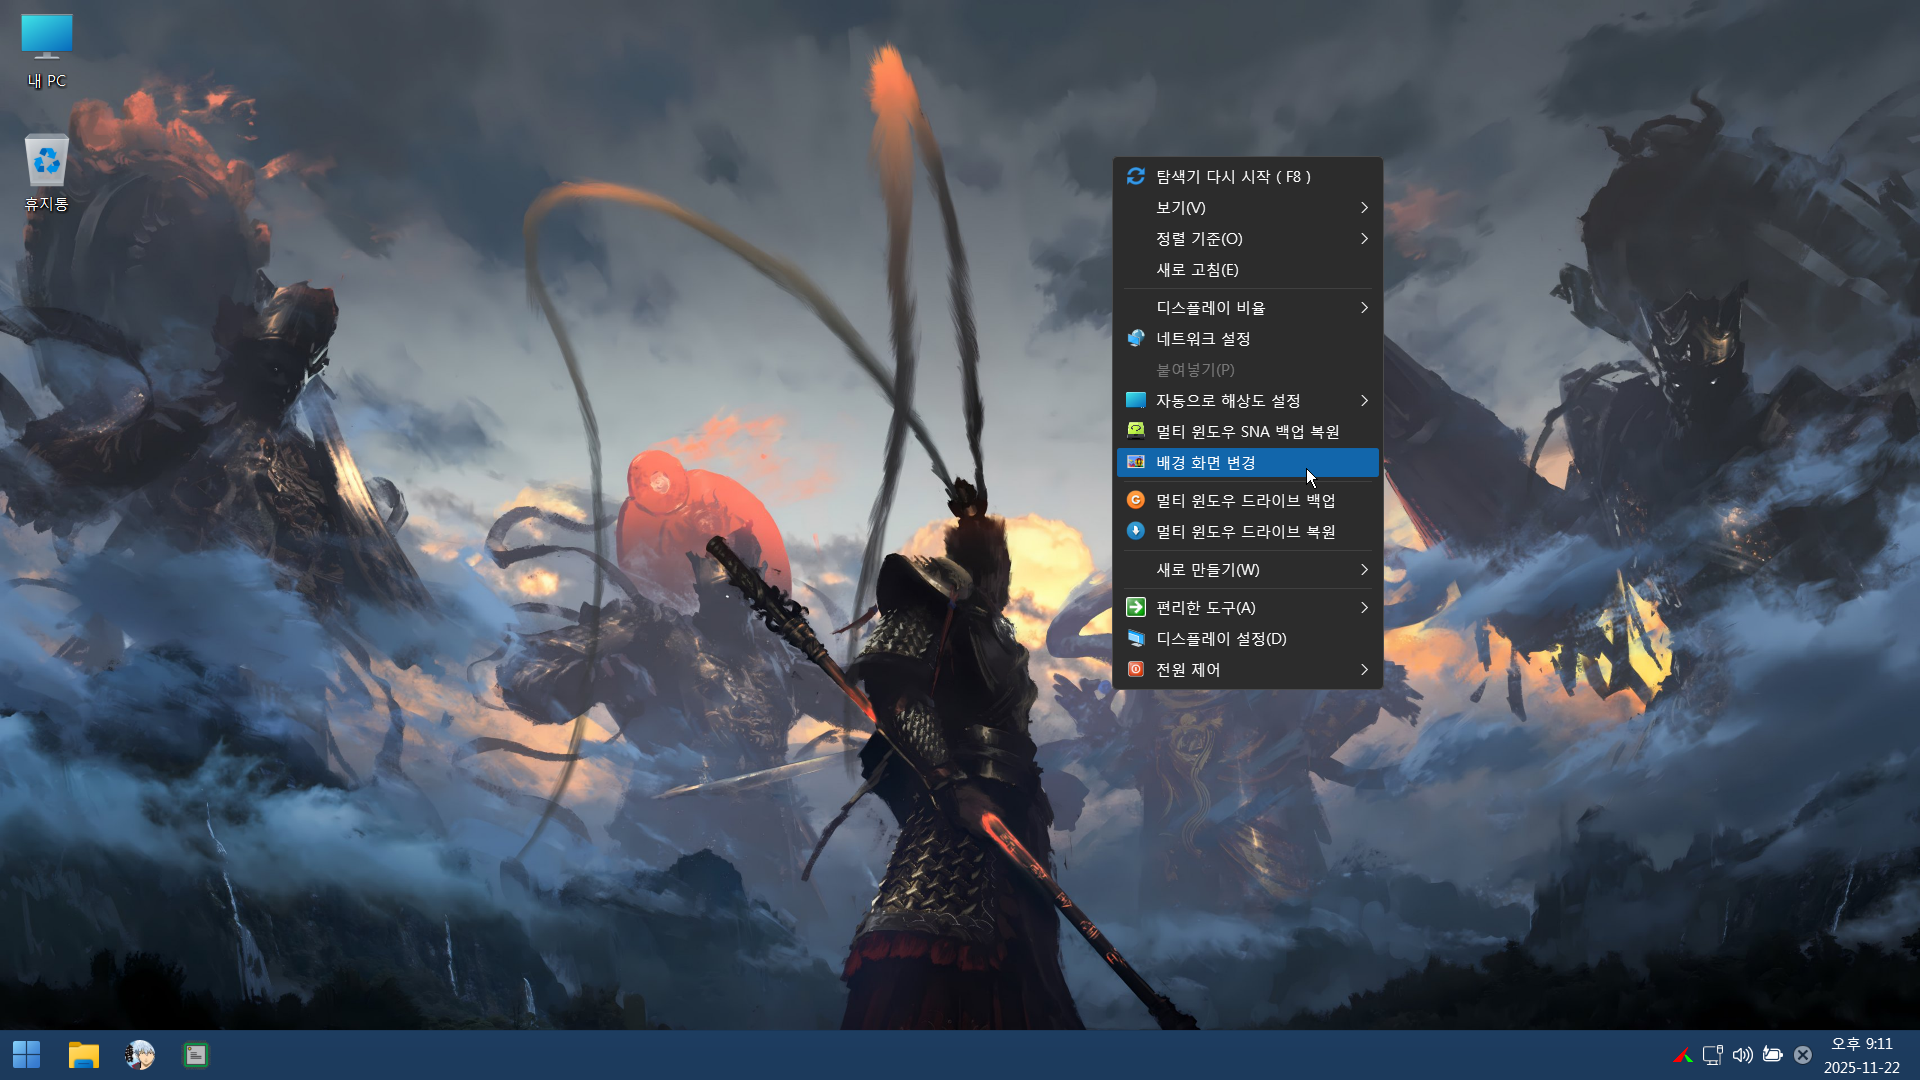1920x1080 pixels.
Task: Click 새로 고침(E) to refresh the desktop
Action: pos(1196,269)
